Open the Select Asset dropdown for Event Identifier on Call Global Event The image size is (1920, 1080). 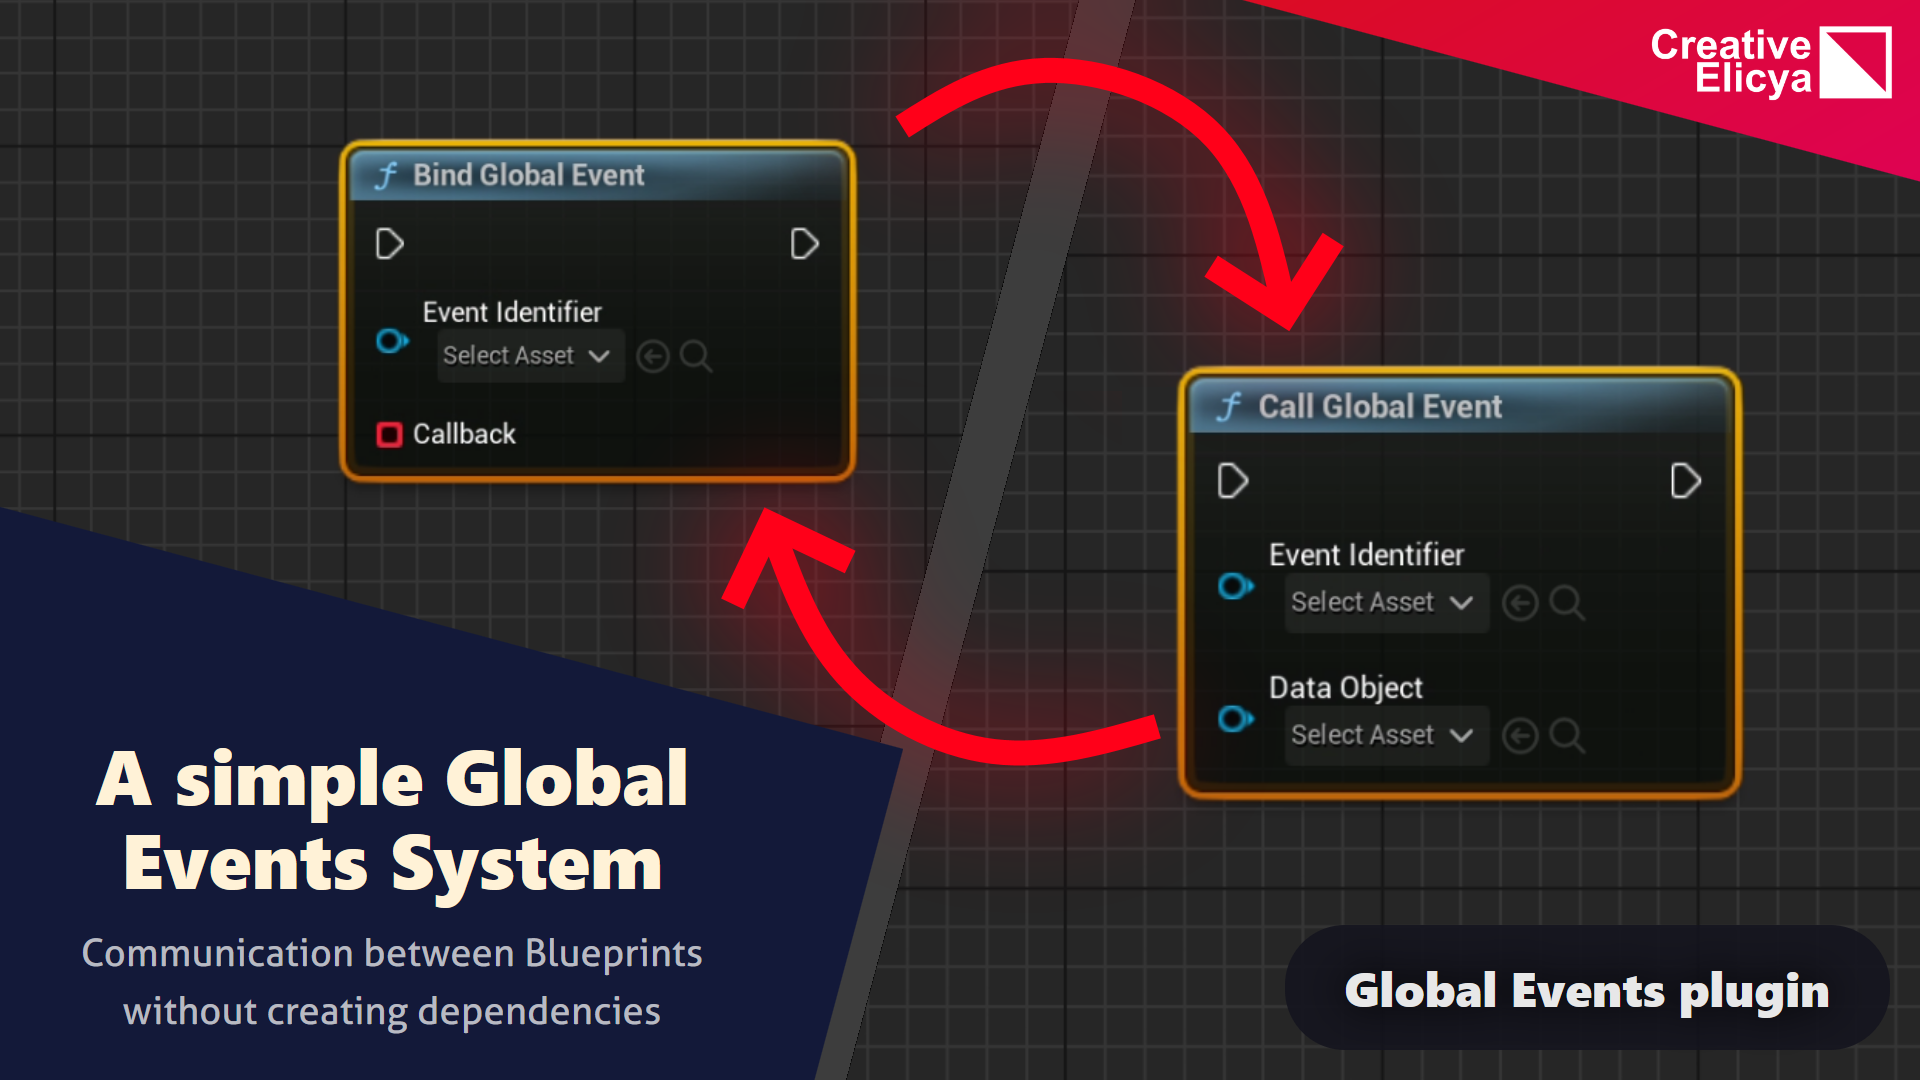pos(1386,602)
